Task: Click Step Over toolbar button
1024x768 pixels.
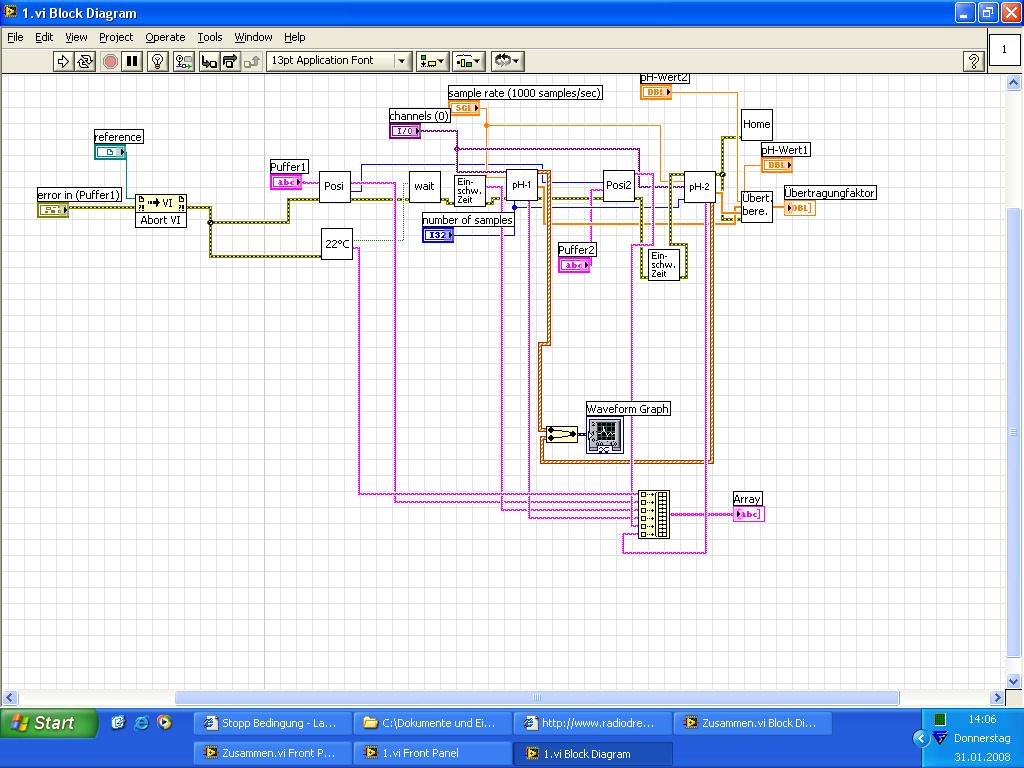Action: (x=230, y=61)
